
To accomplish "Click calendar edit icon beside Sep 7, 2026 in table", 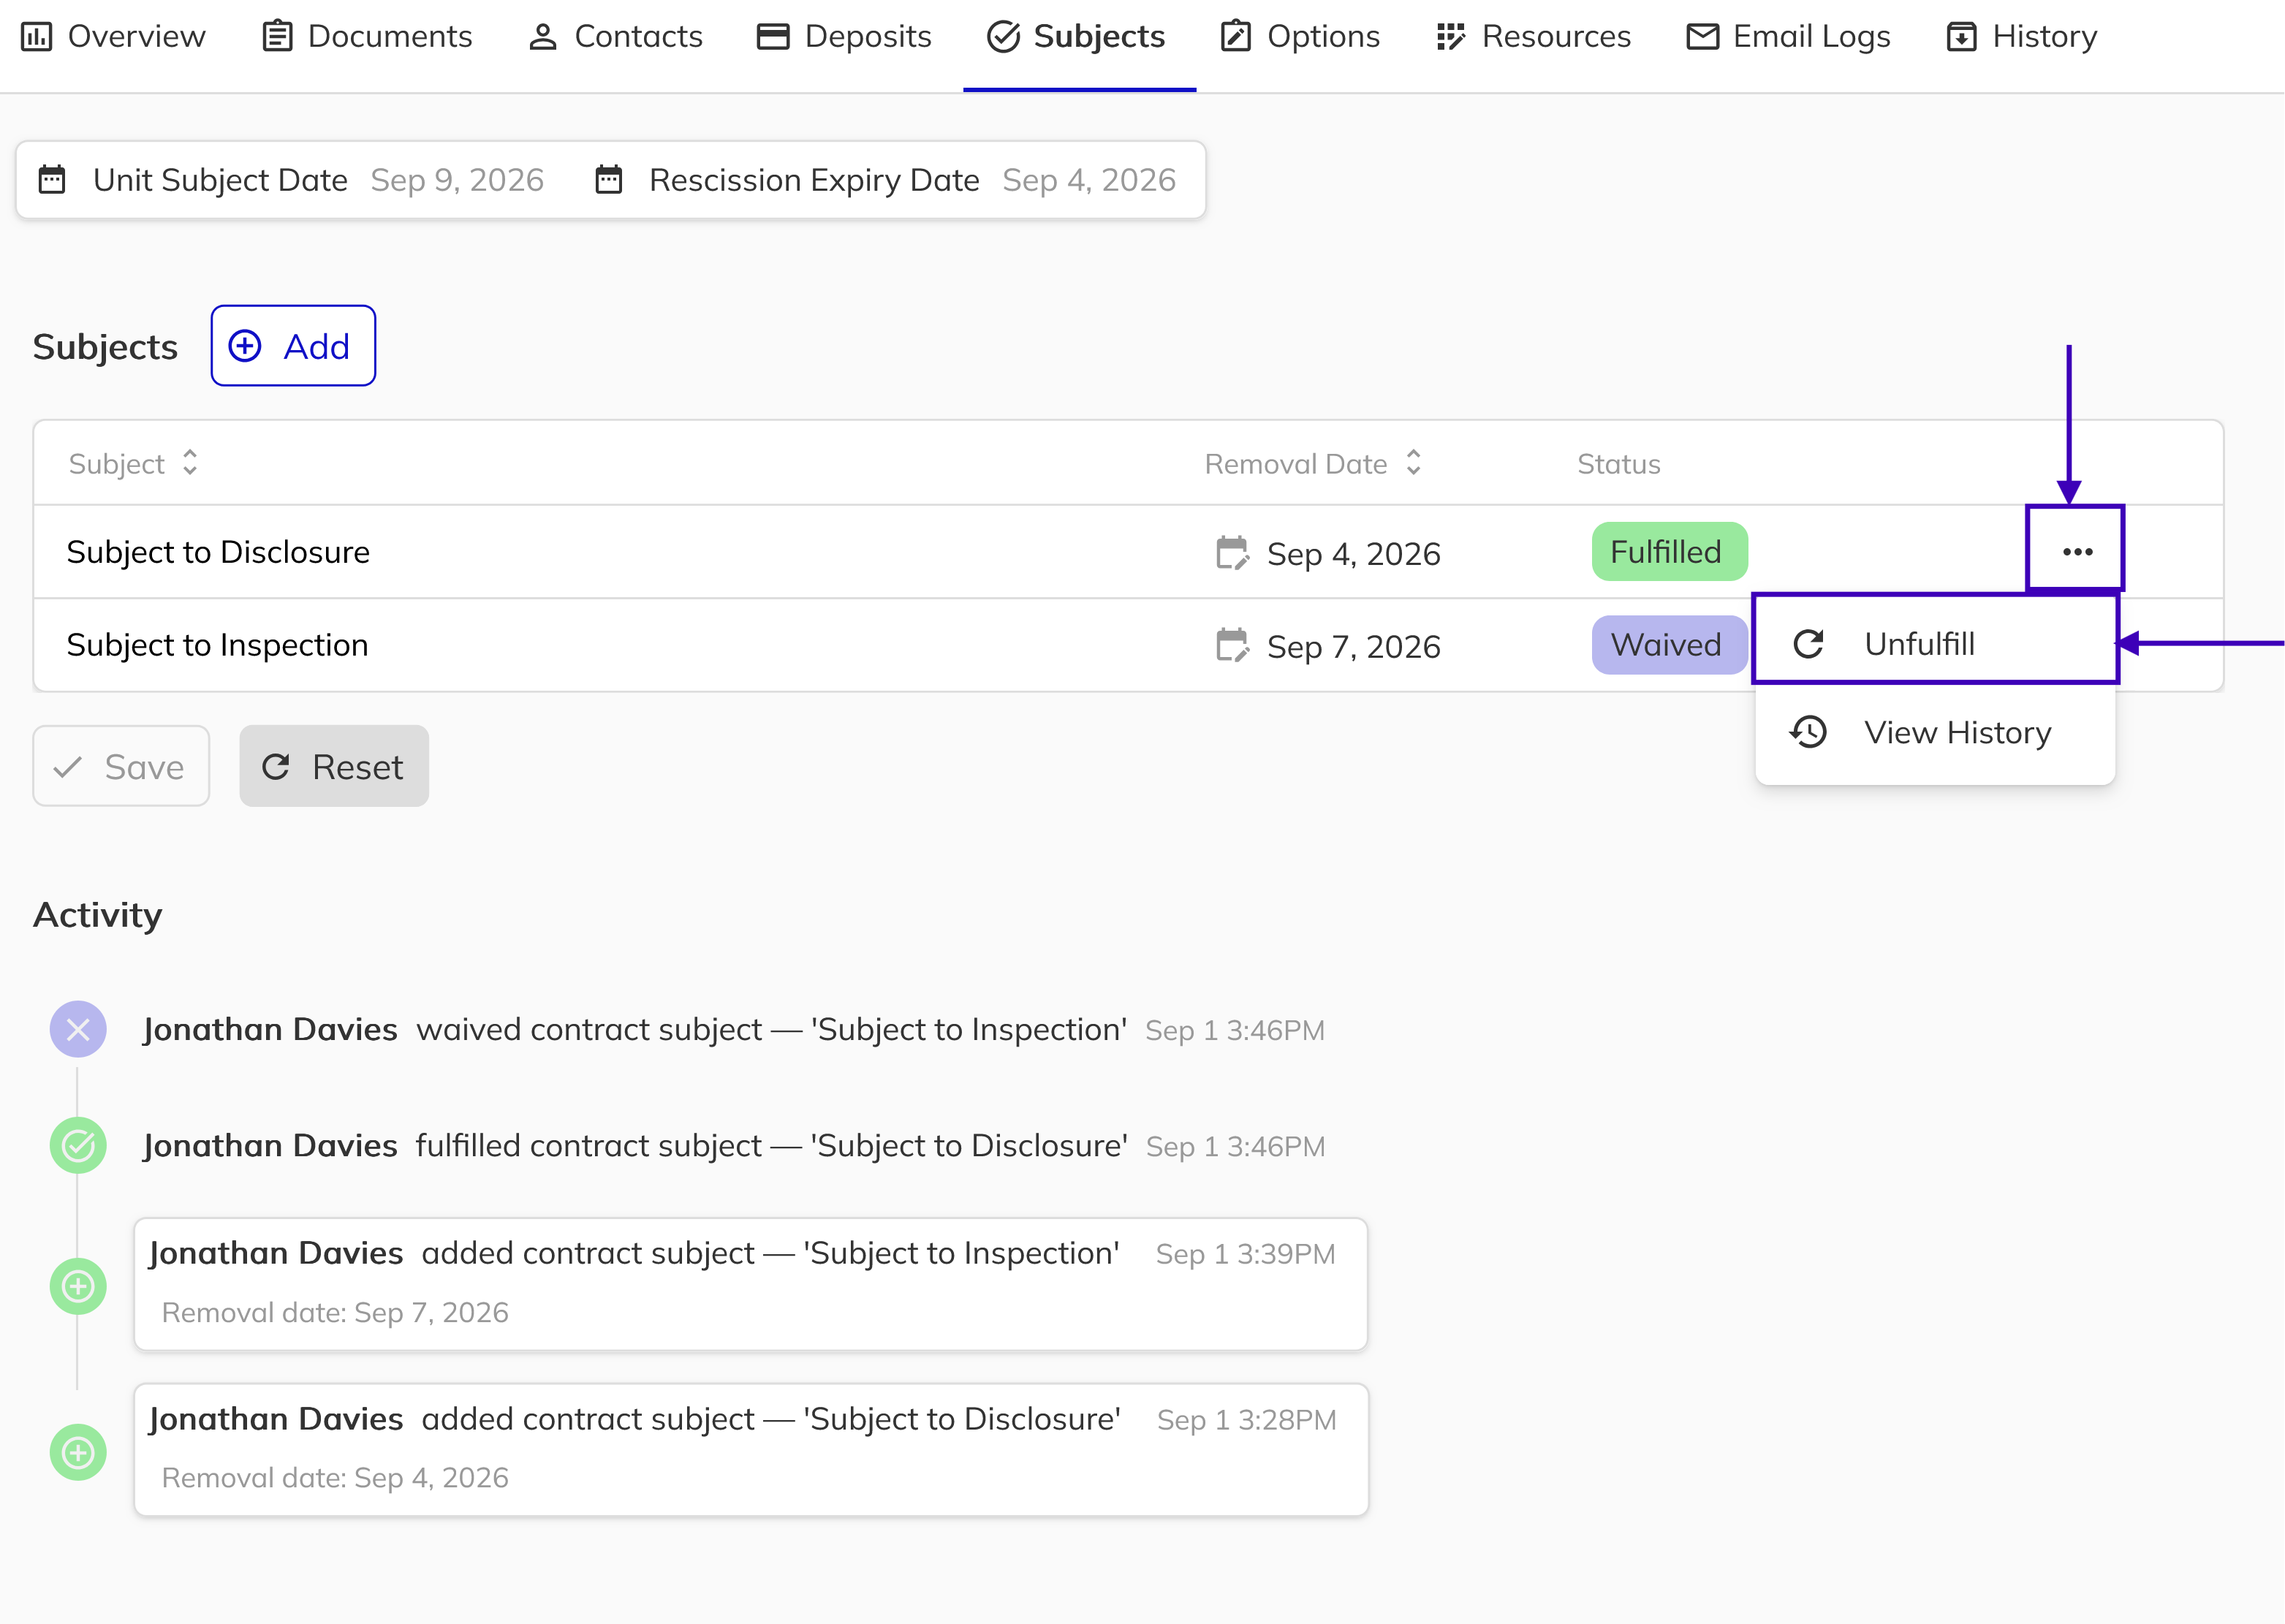I will click(1232, 646).
